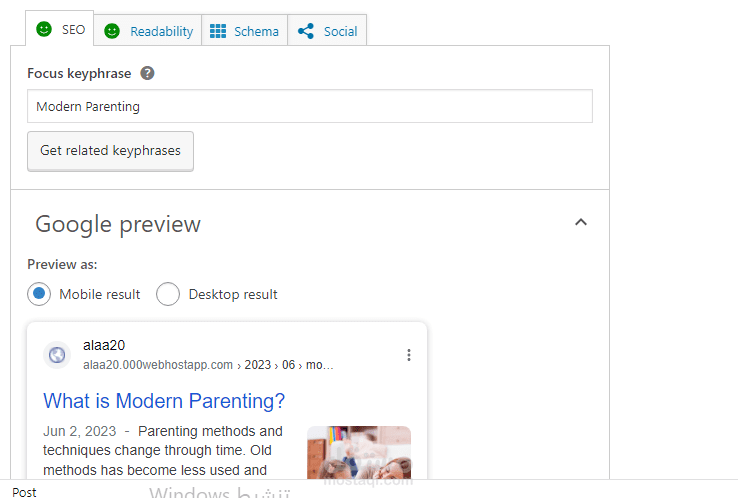
Task: Click the Google preview section heading
Action: pyautogui.click(x=118, y=224)
